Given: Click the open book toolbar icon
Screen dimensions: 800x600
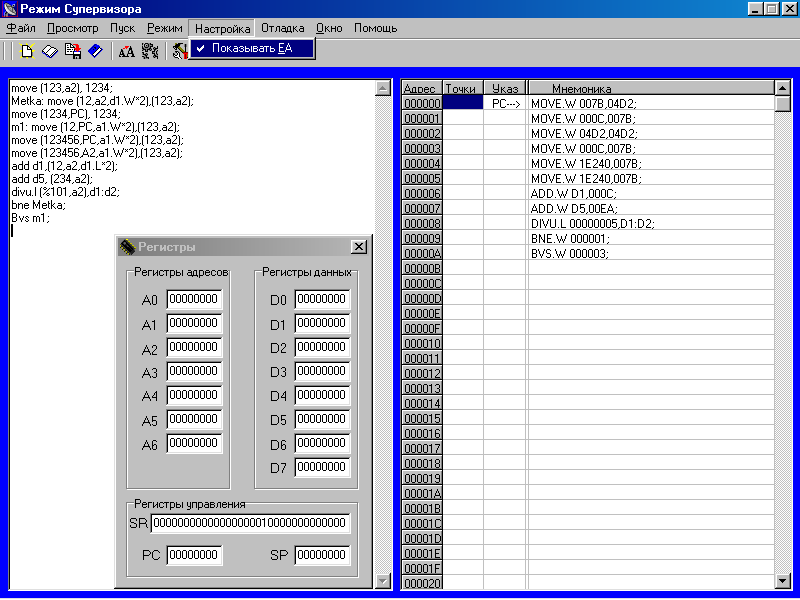Looking at the screenshot, I should coord(50,50).
